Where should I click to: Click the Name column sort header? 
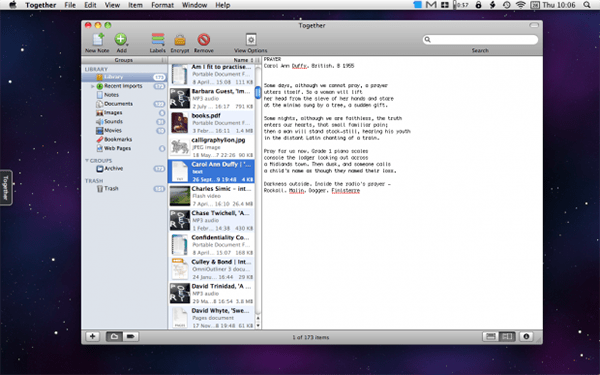click(x=211, y=60)
